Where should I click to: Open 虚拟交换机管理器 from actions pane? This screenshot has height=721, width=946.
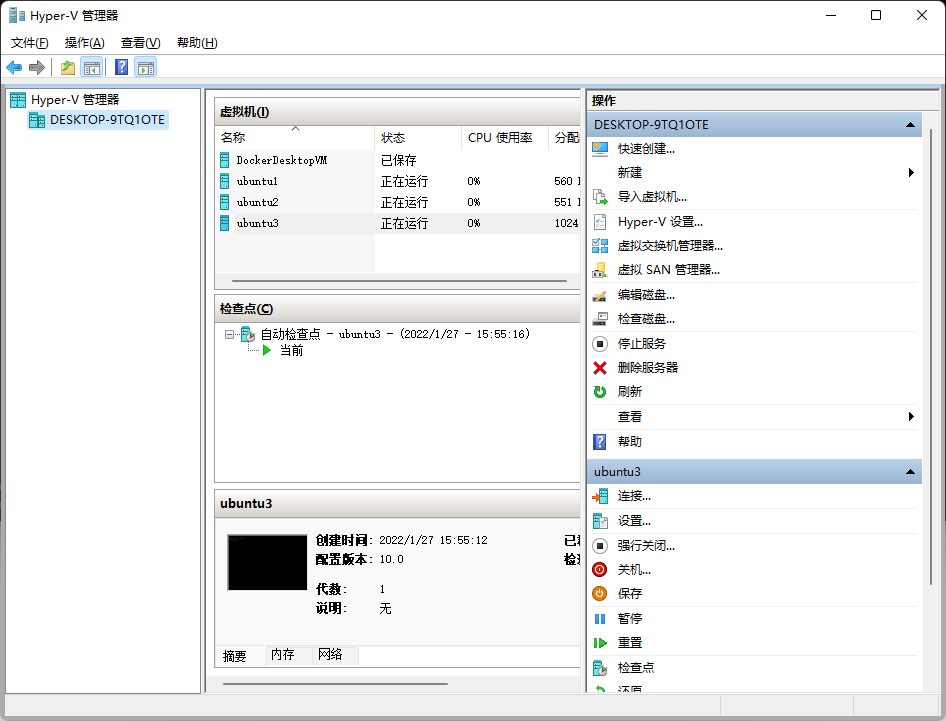[x=669, y=245]
